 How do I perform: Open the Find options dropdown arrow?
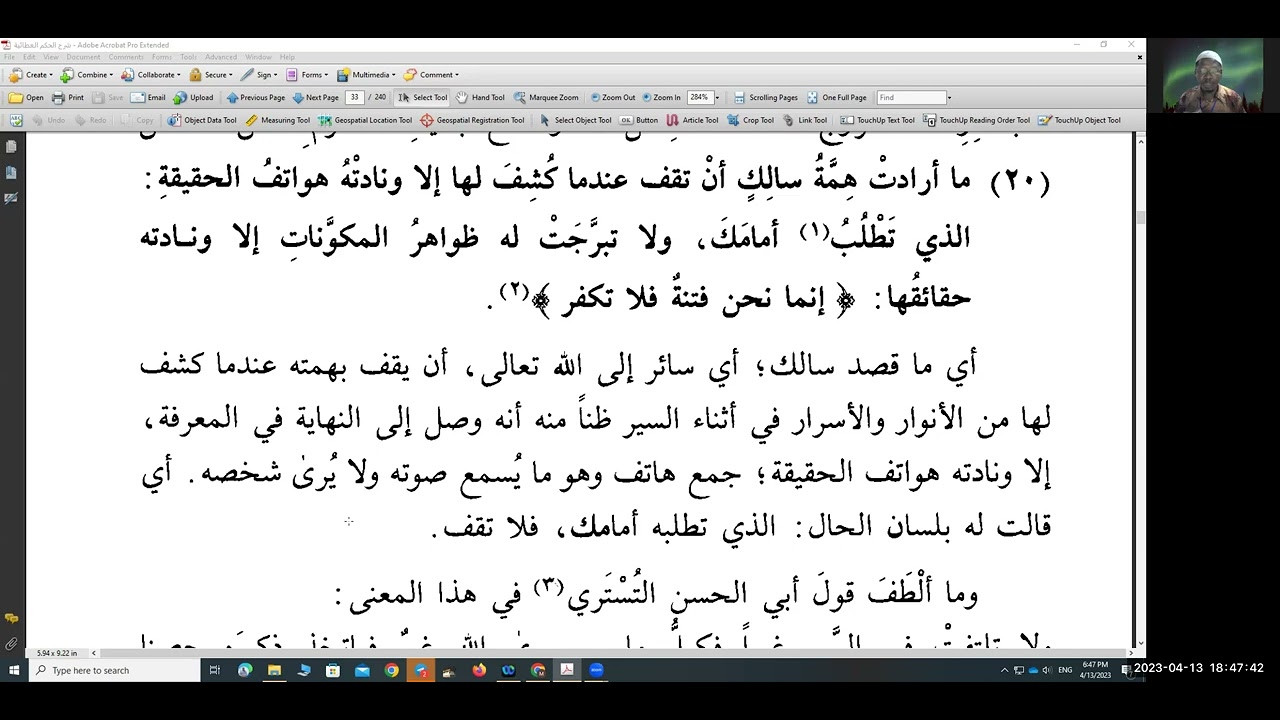949,97
